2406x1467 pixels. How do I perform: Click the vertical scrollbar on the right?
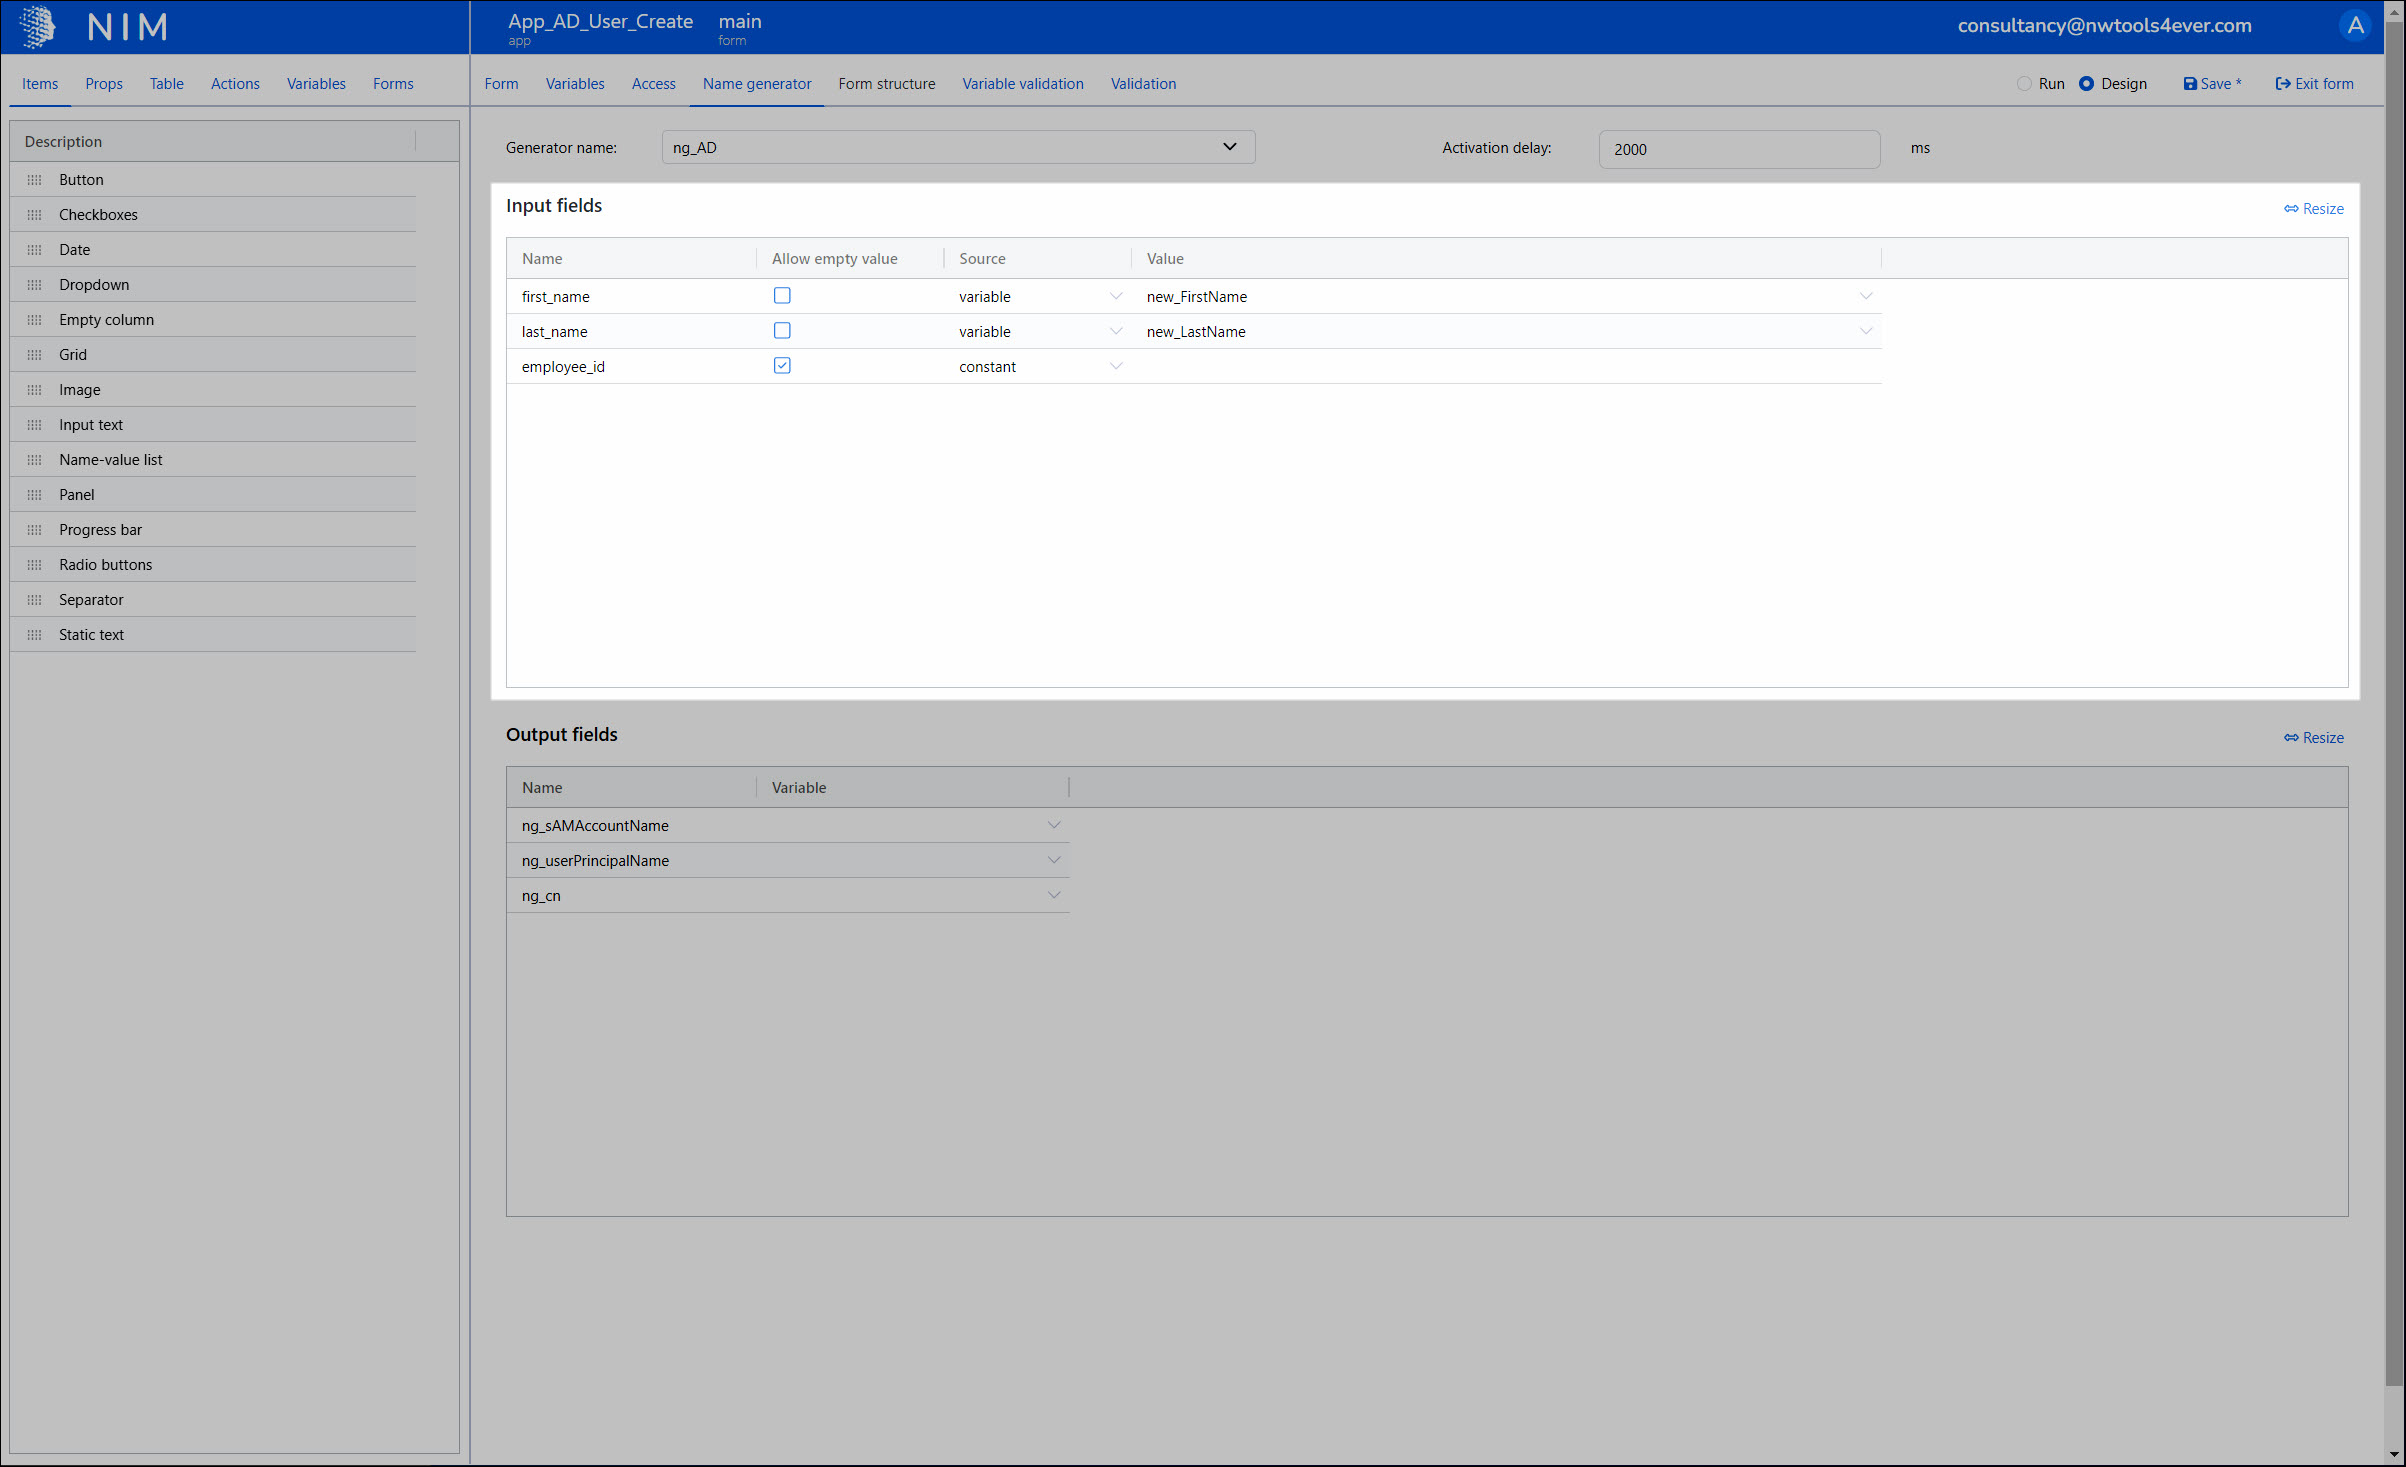[2394, 700]
